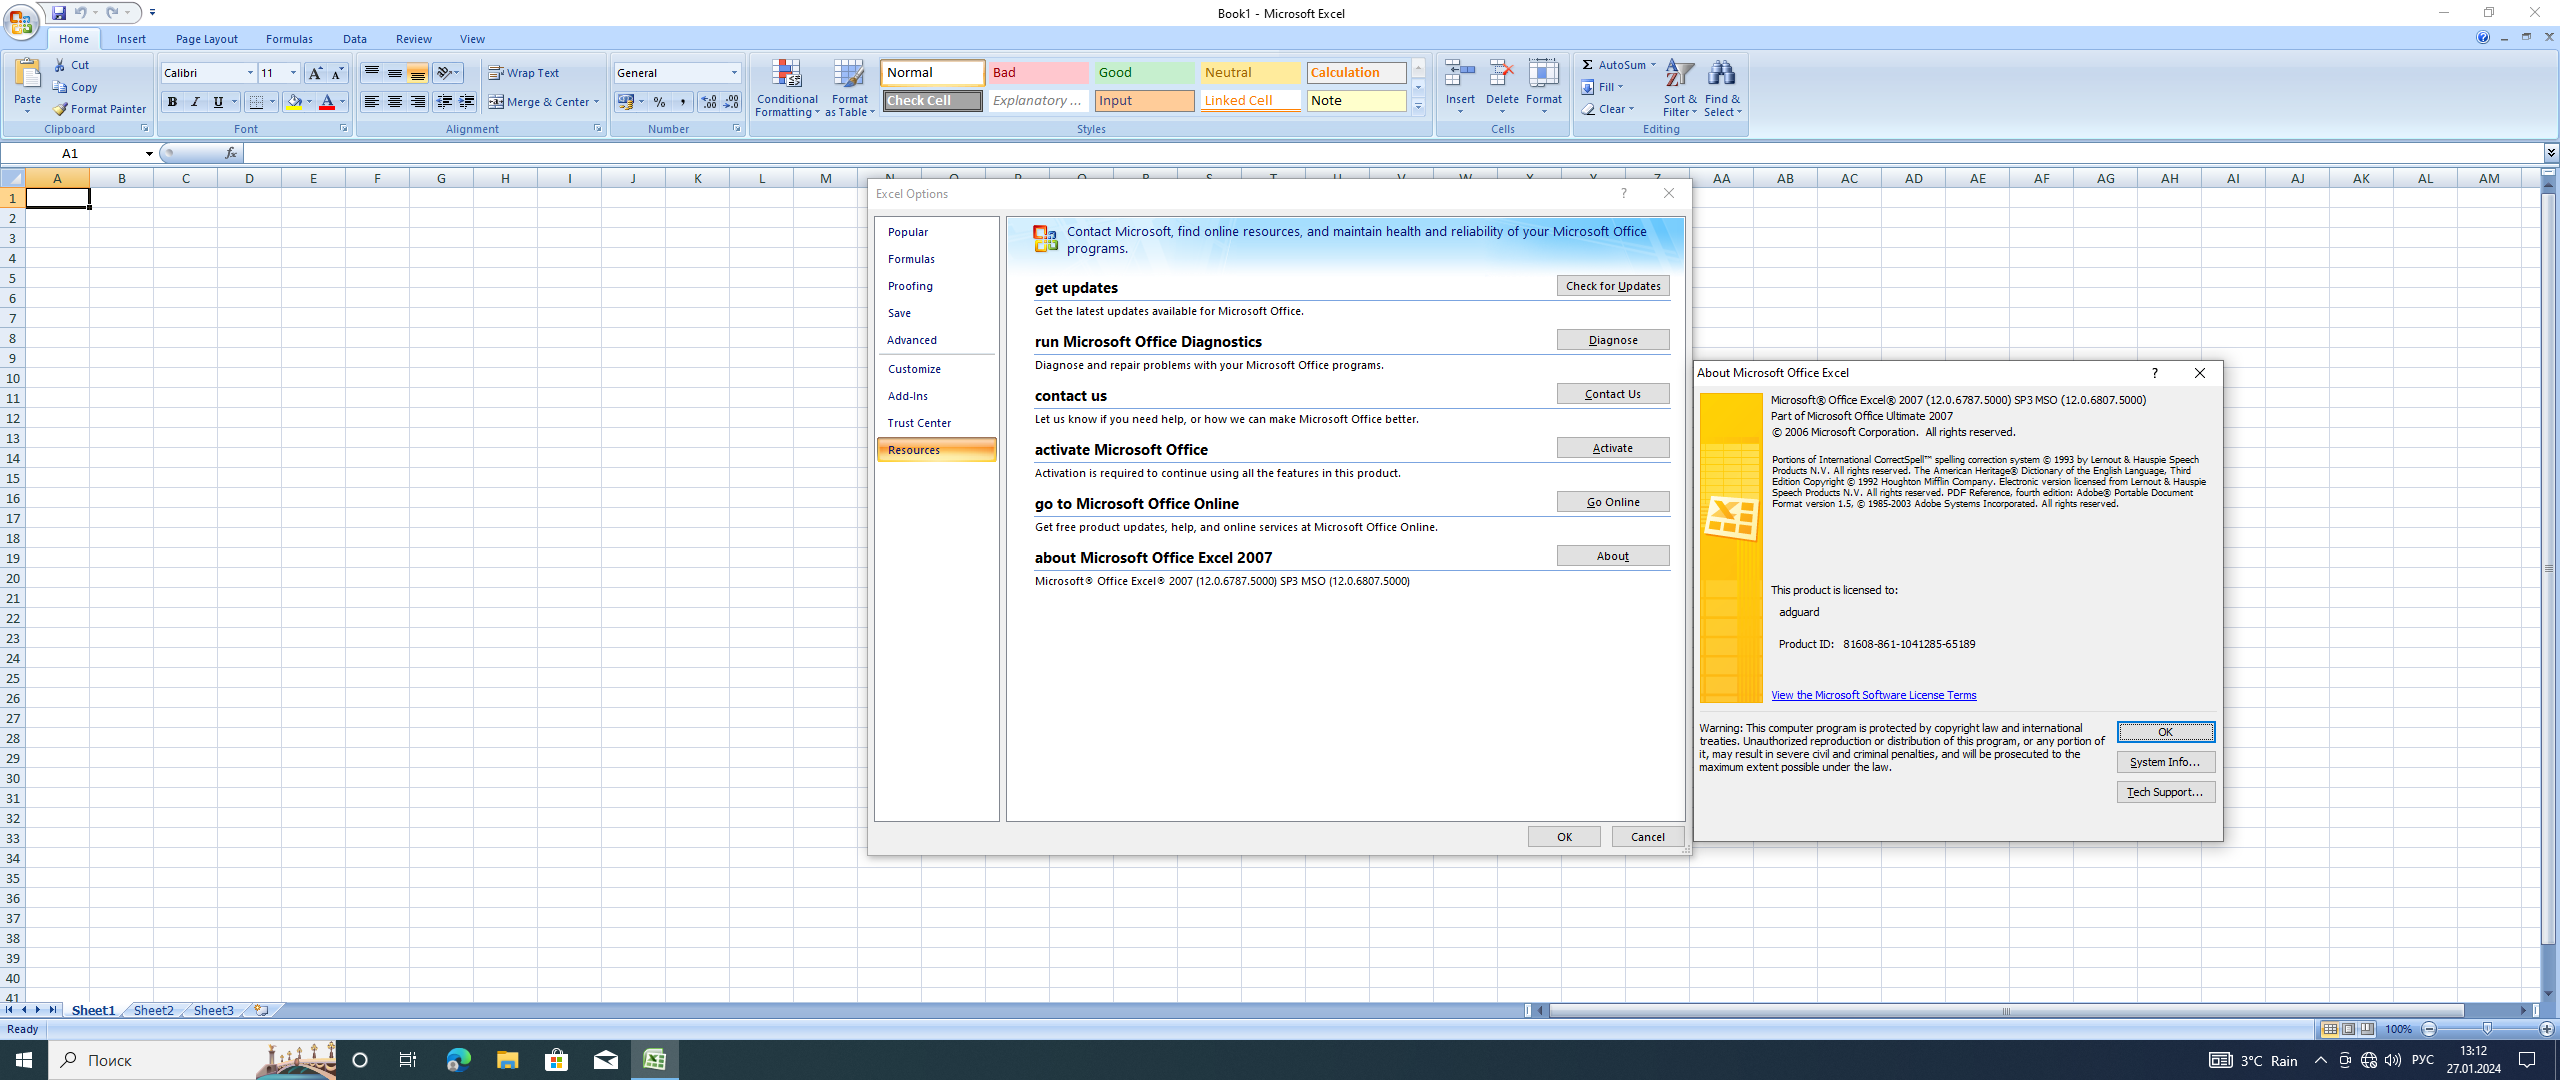This screenshot has width=2560, height=1080.
Task: Toggle bold formatting
Action: (172, 102)
